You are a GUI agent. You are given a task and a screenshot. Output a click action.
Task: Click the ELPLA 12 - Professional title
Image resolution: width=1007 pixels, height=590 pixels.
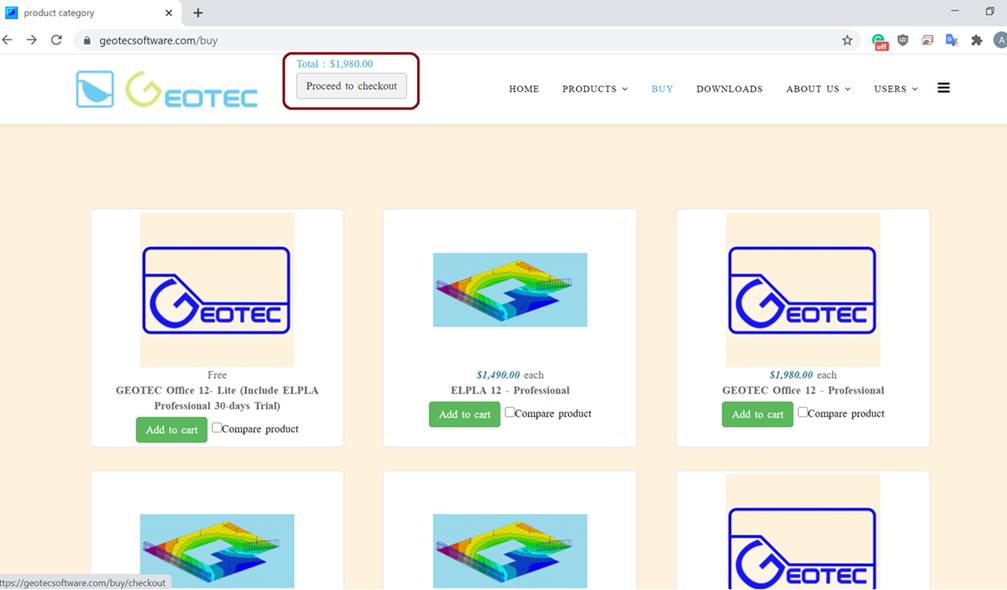(510, 390)
